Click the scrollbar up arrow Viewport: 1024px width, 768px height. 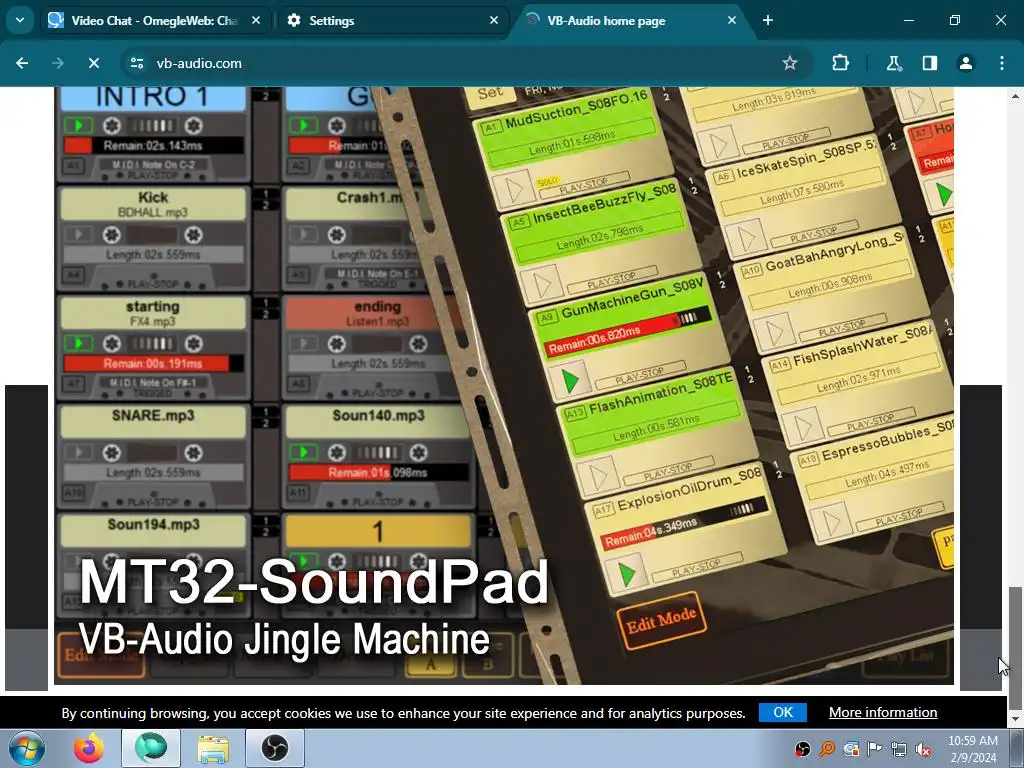(x=1015, y=95)
